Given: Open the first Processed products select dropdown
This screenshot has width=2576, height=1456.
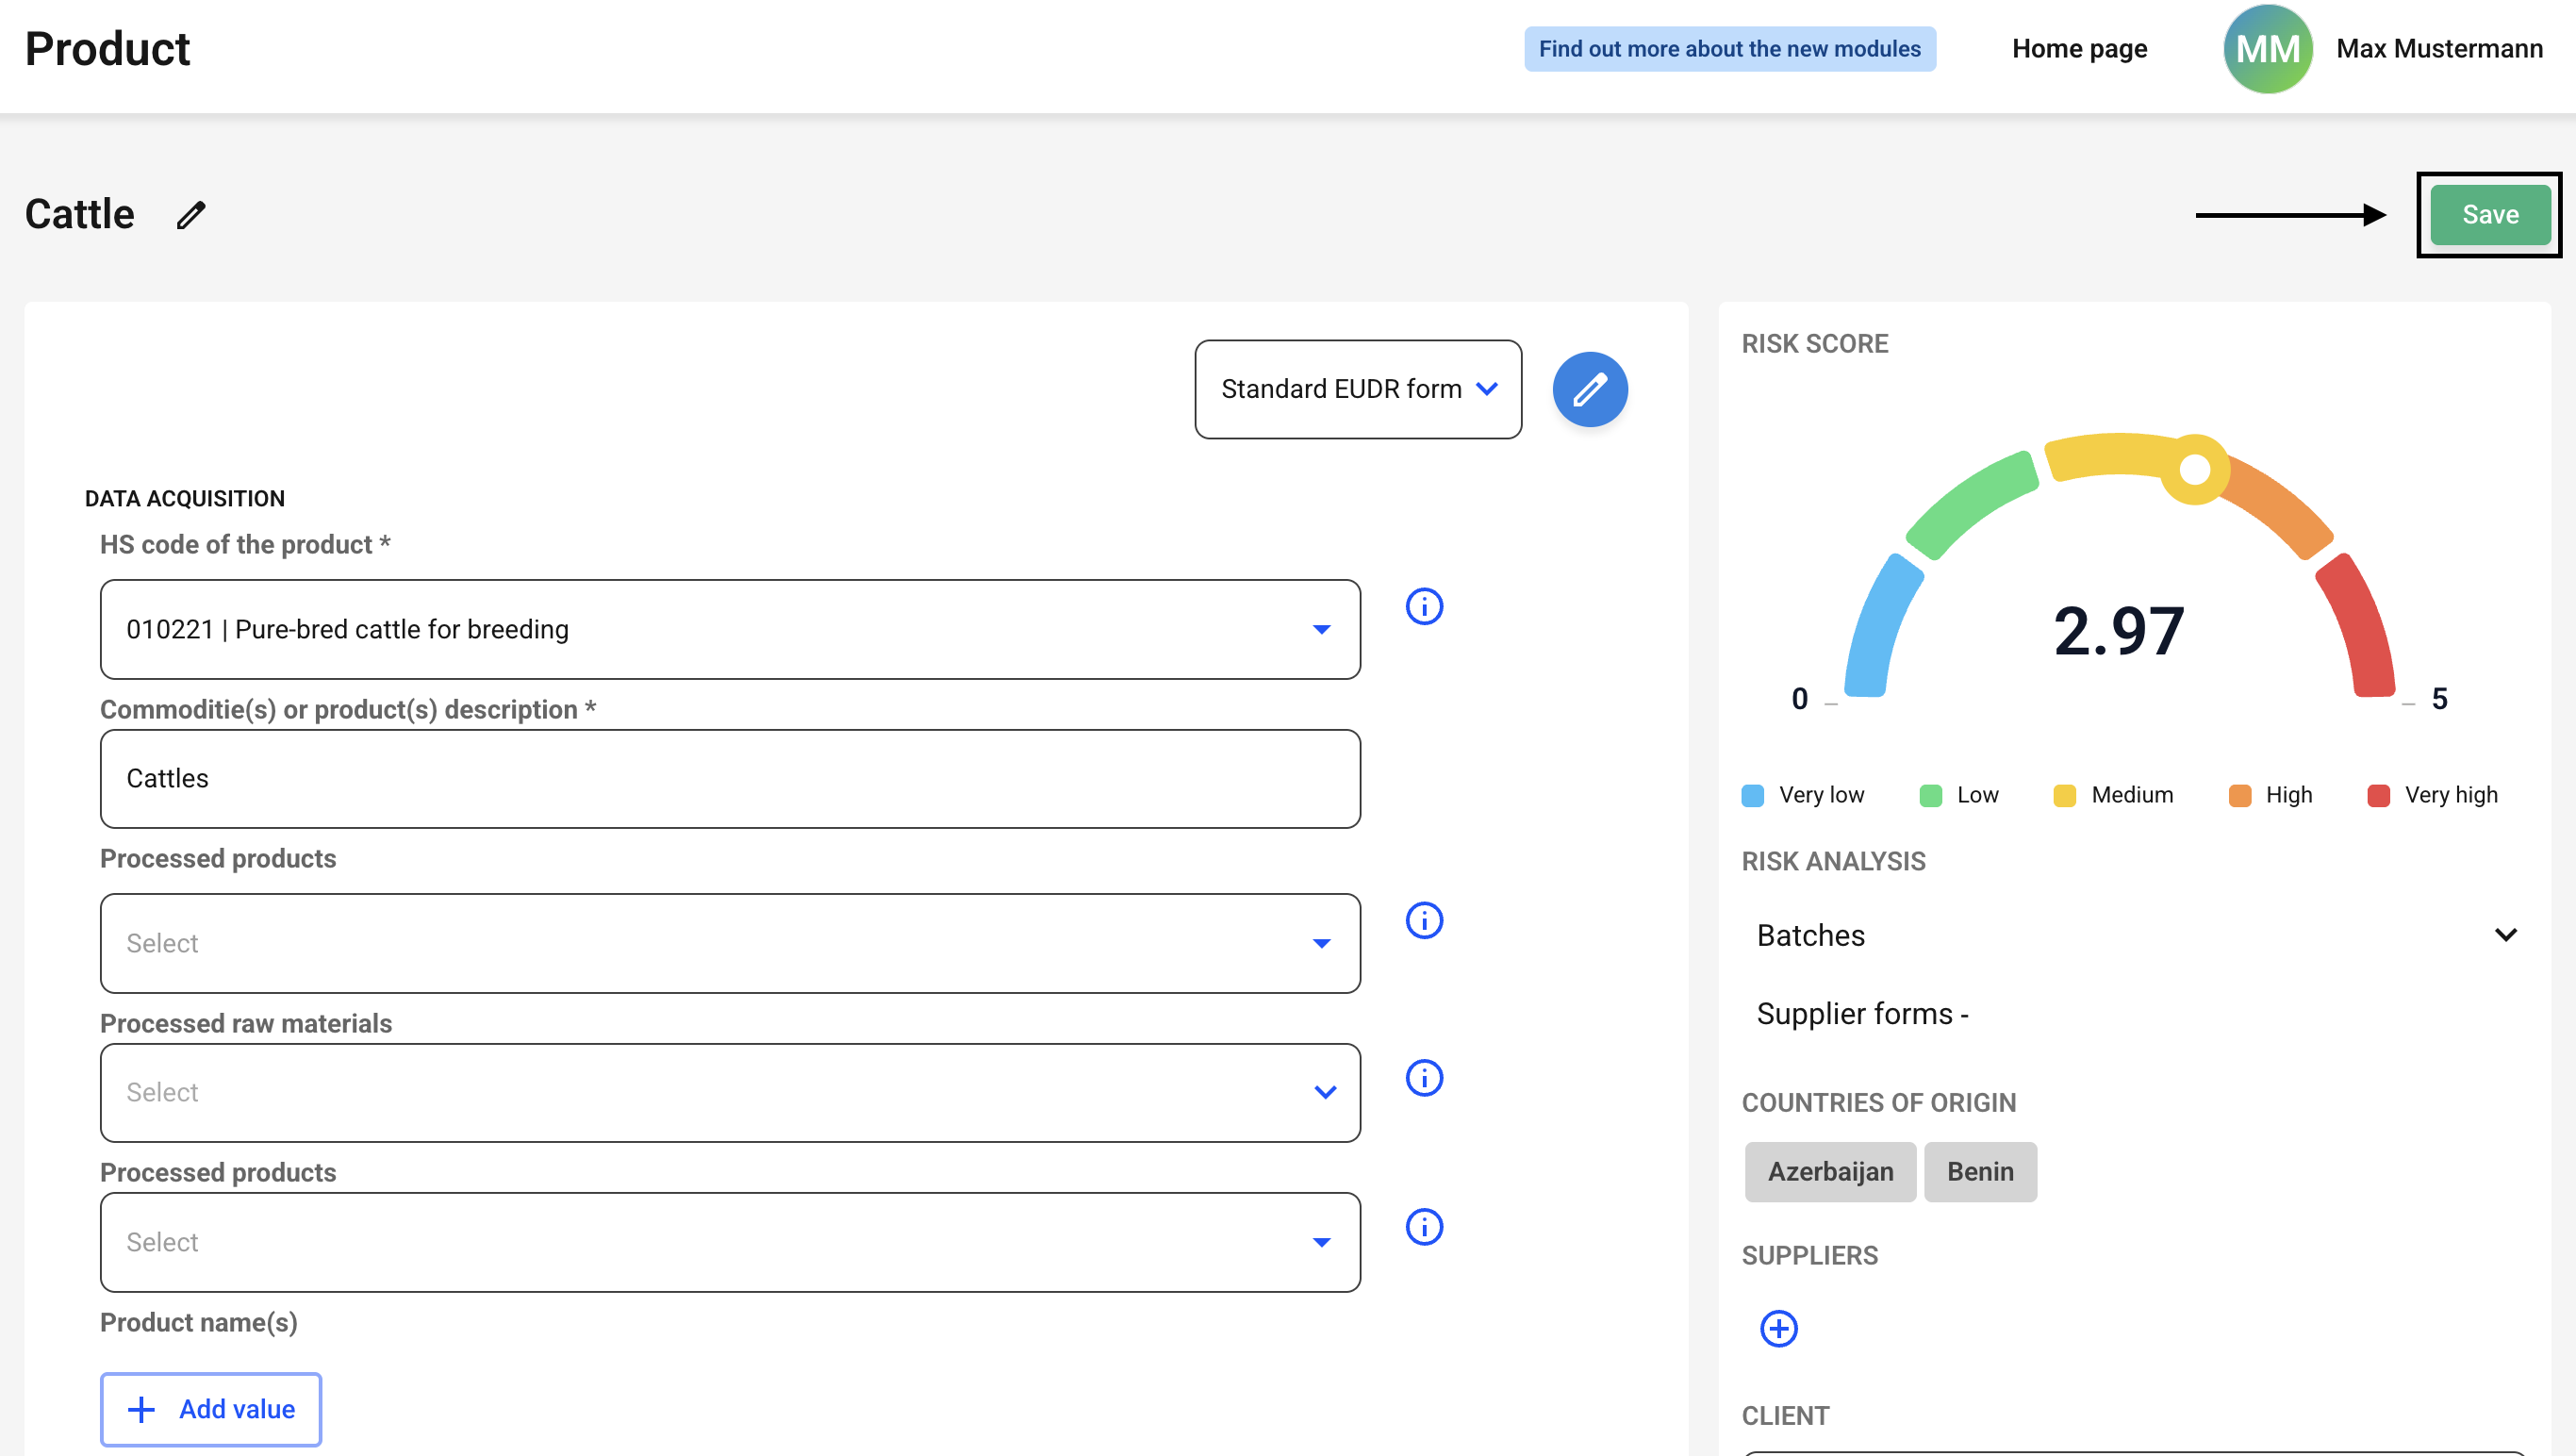Looking at the screenshot, I should (729, 943).
